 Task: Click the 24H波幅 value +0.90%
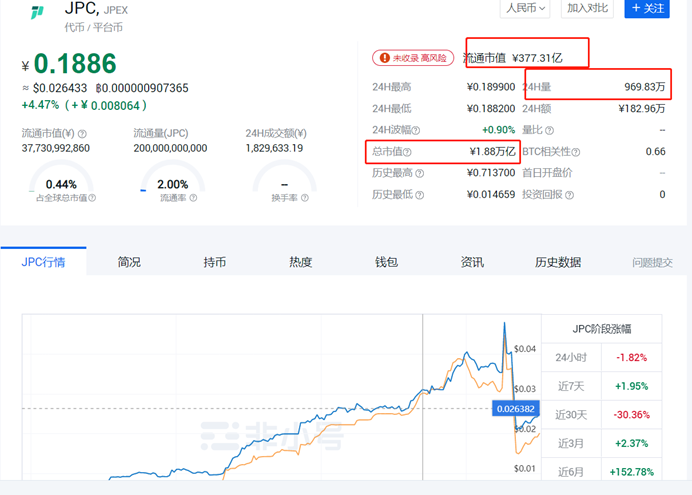(x=498, y=130)
